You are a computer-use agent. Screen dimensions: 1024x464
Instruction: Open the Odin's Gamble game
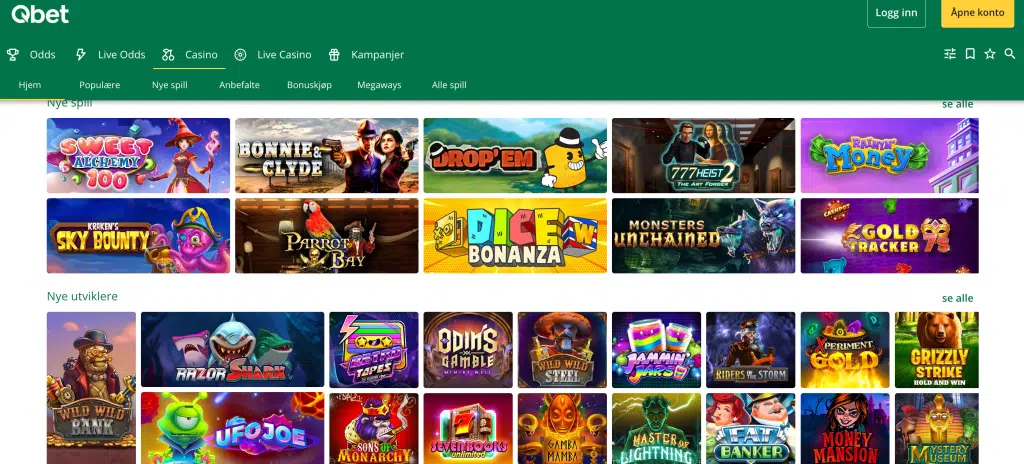click(468, 350)
